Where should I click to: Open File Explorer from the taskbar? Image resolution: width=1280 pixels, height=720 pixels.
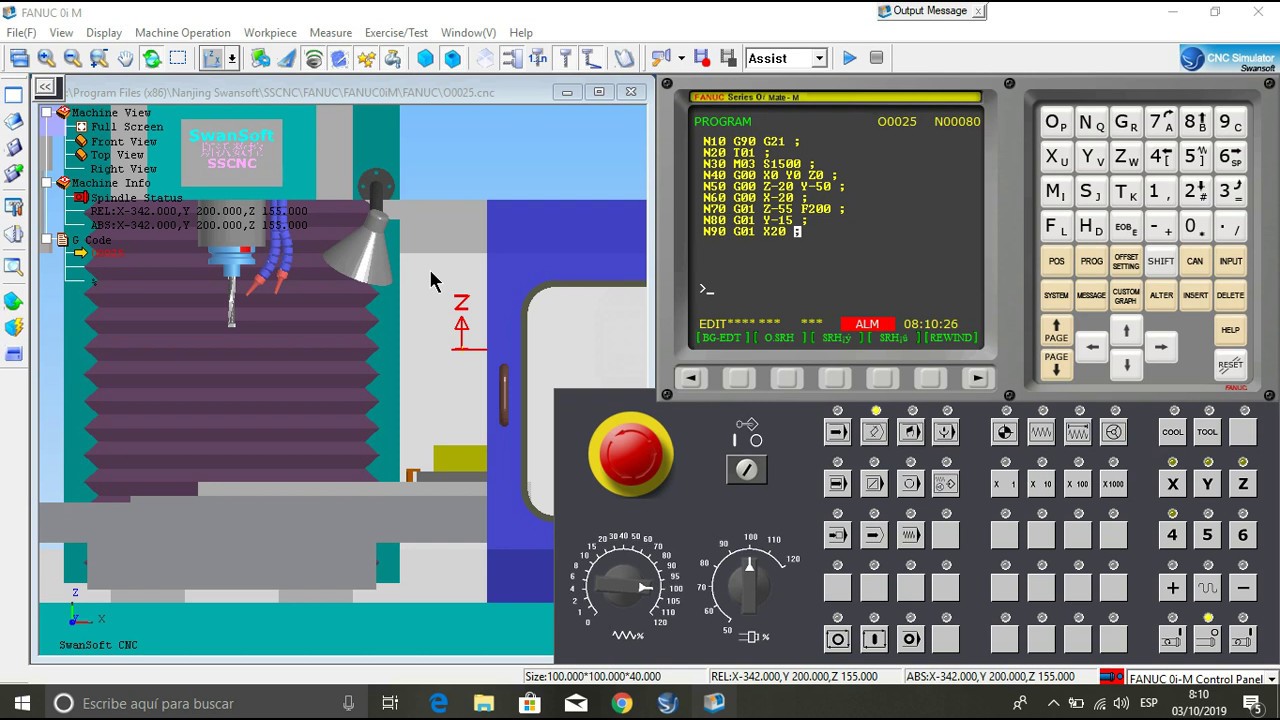point(483,704)
